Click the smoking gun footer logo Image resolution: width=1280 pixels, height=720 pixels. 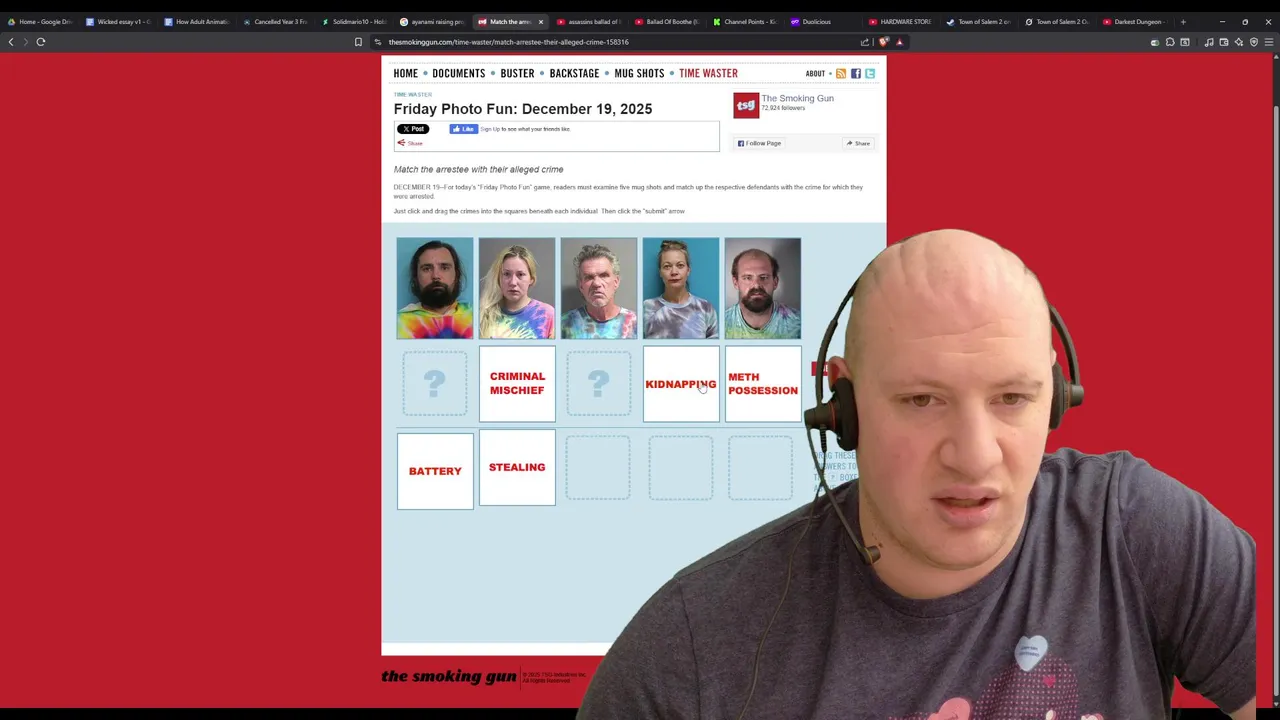[449, 677]
